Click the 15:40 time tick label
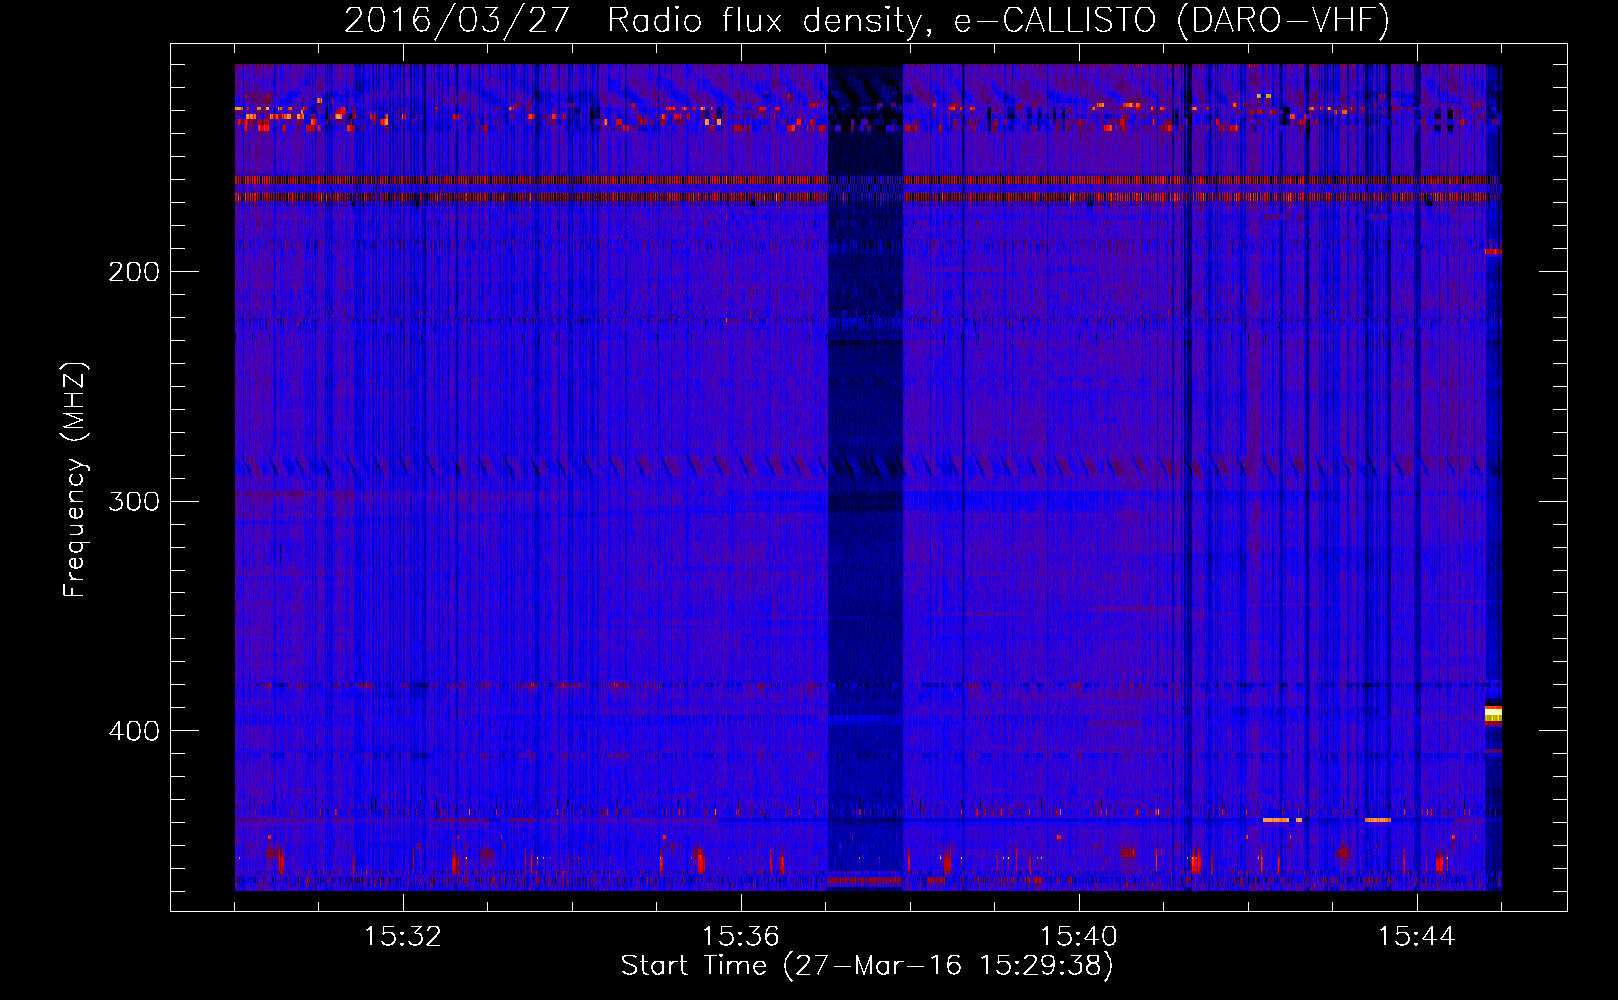 pos(1079,937)
